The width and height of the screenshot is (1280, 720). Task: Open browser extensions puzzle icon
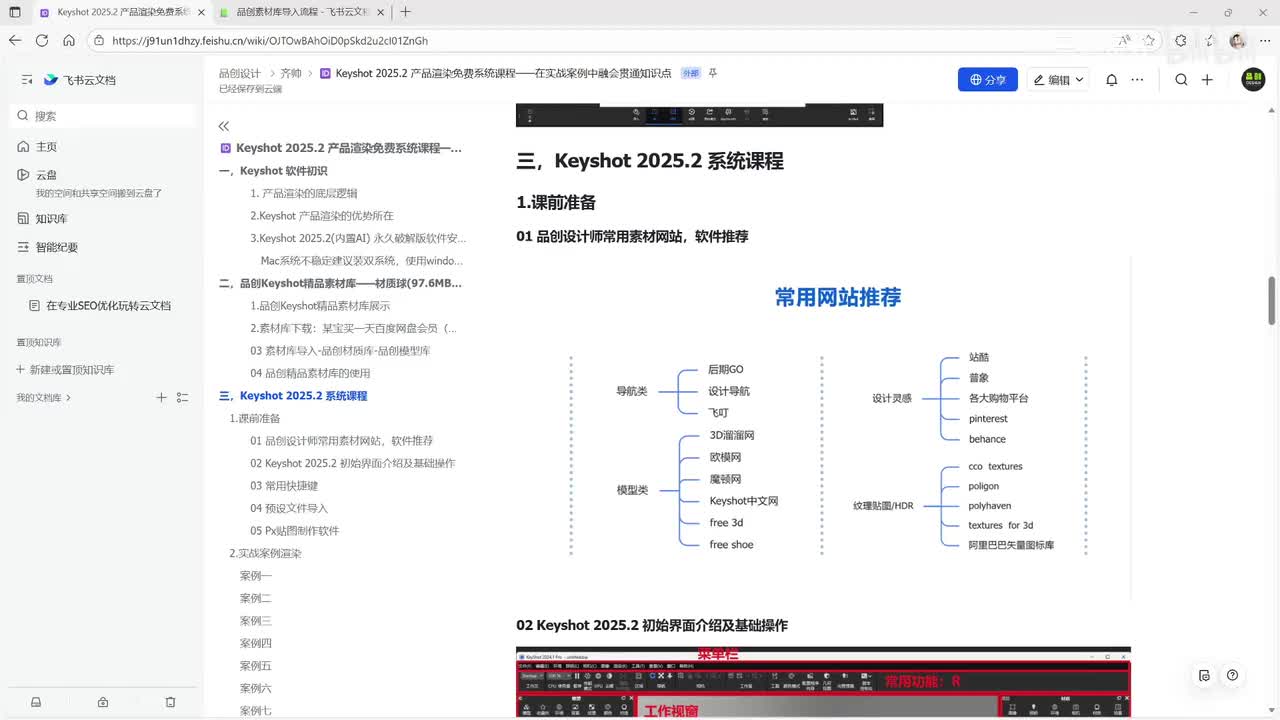1181,41
